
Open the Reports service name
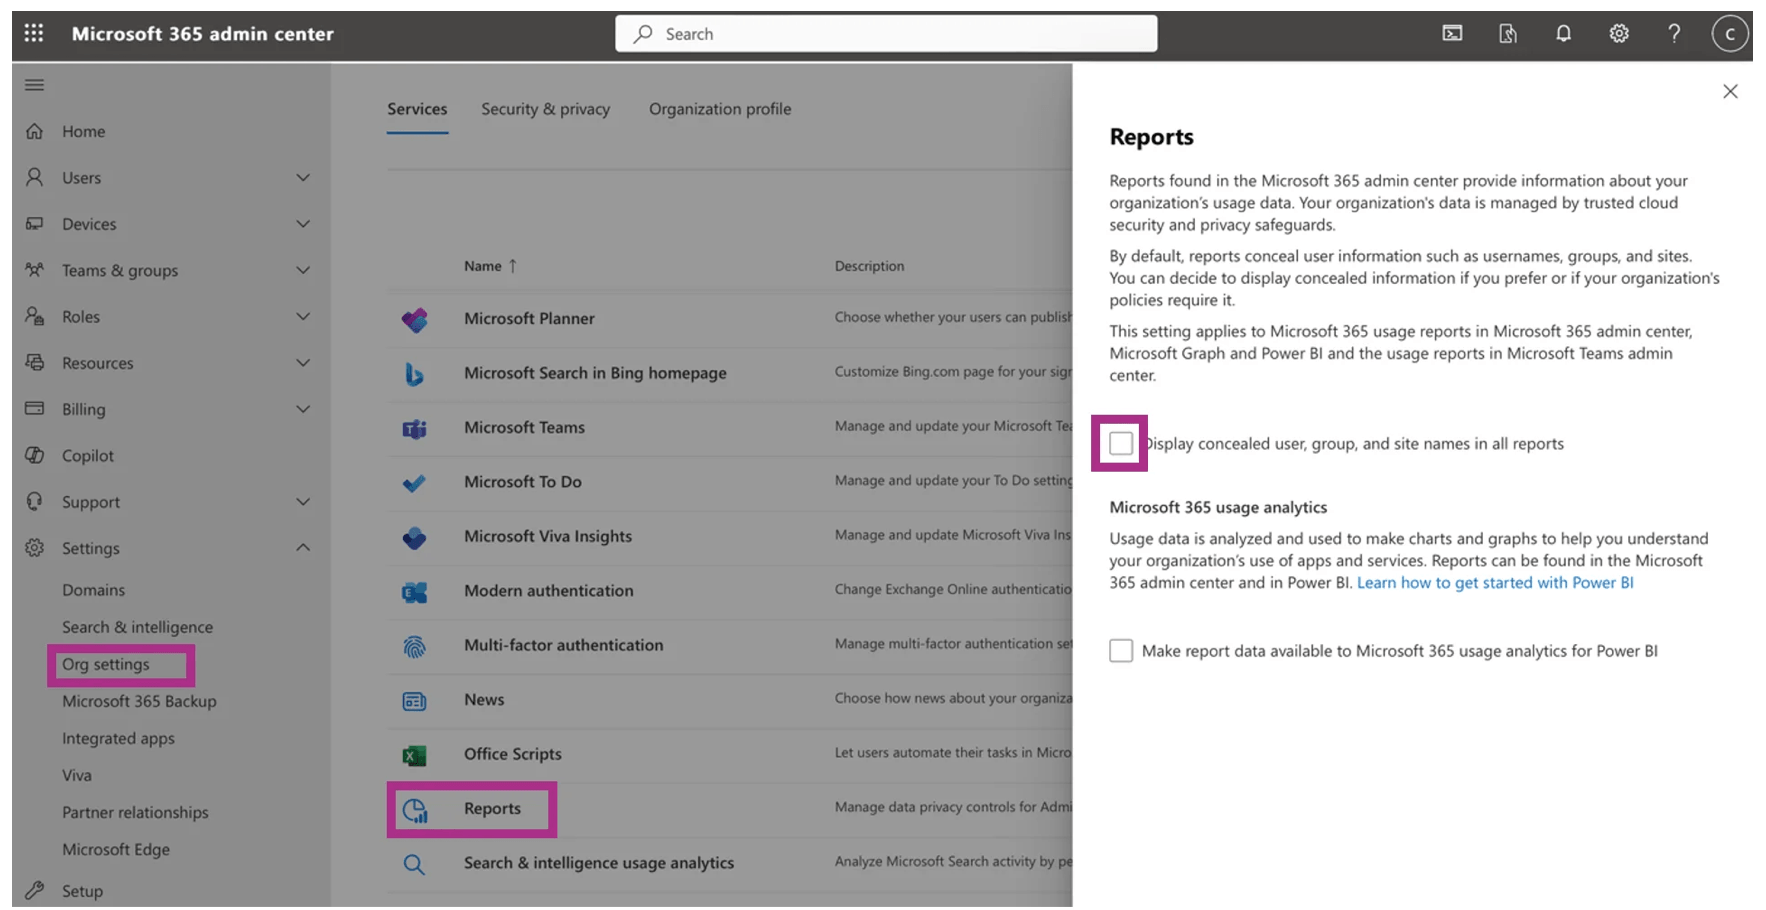(492, 808)
